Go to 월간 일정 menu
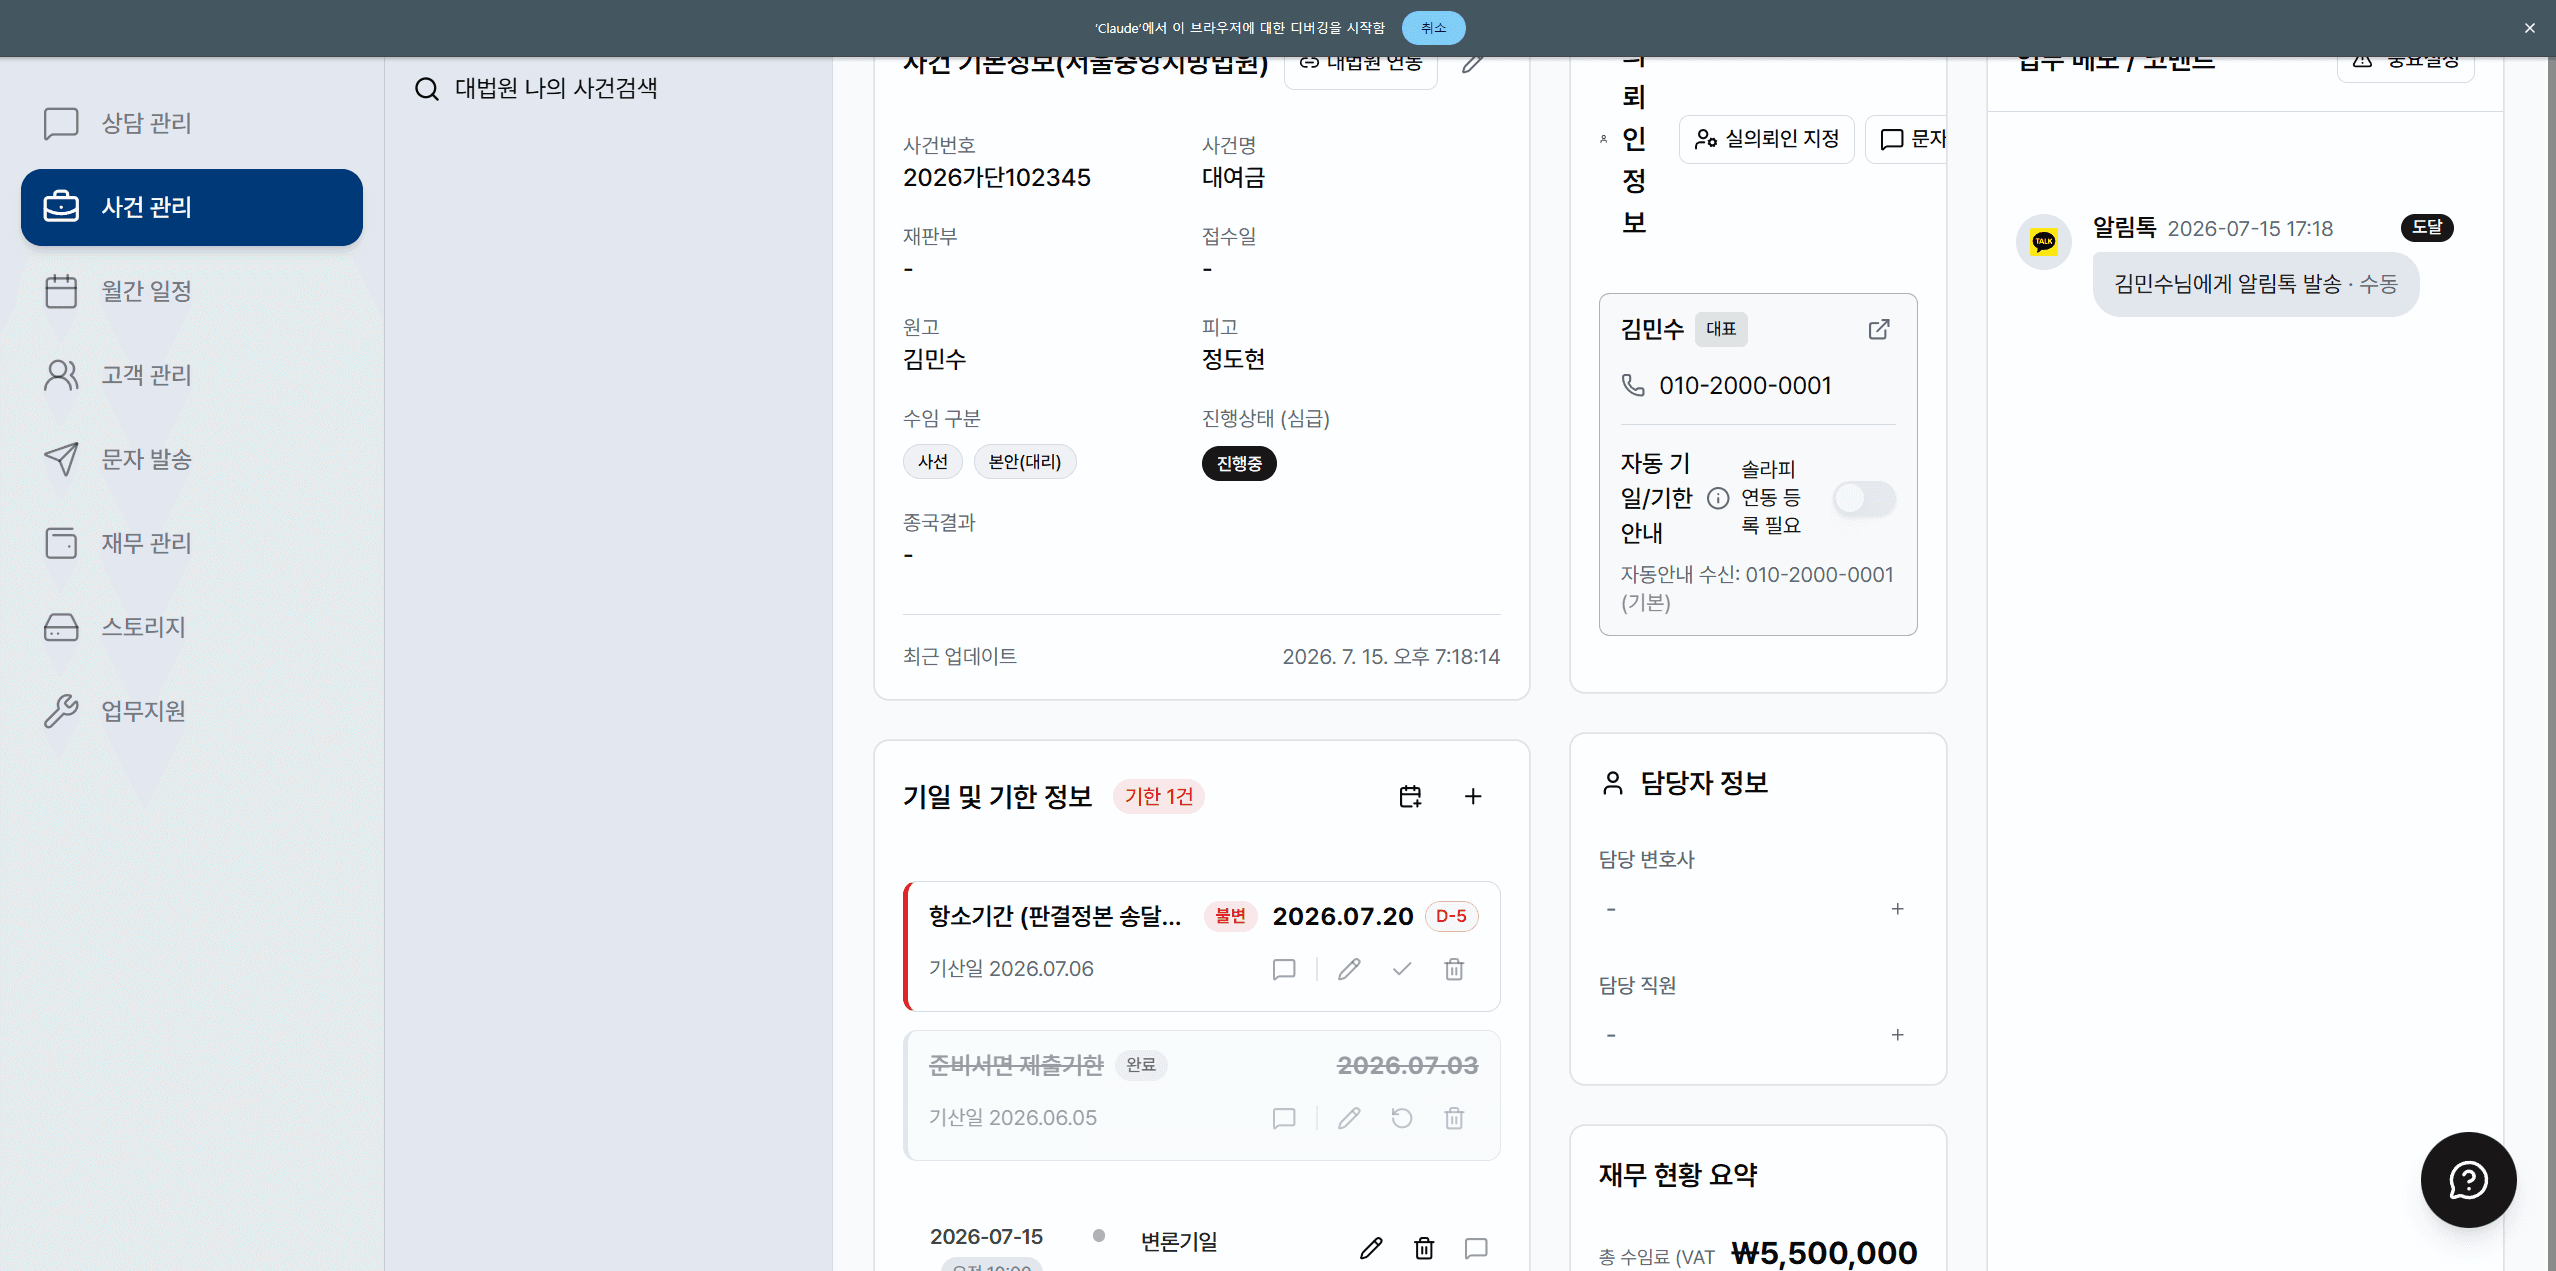The image size is (2556, 1271). tap(191, 291)
